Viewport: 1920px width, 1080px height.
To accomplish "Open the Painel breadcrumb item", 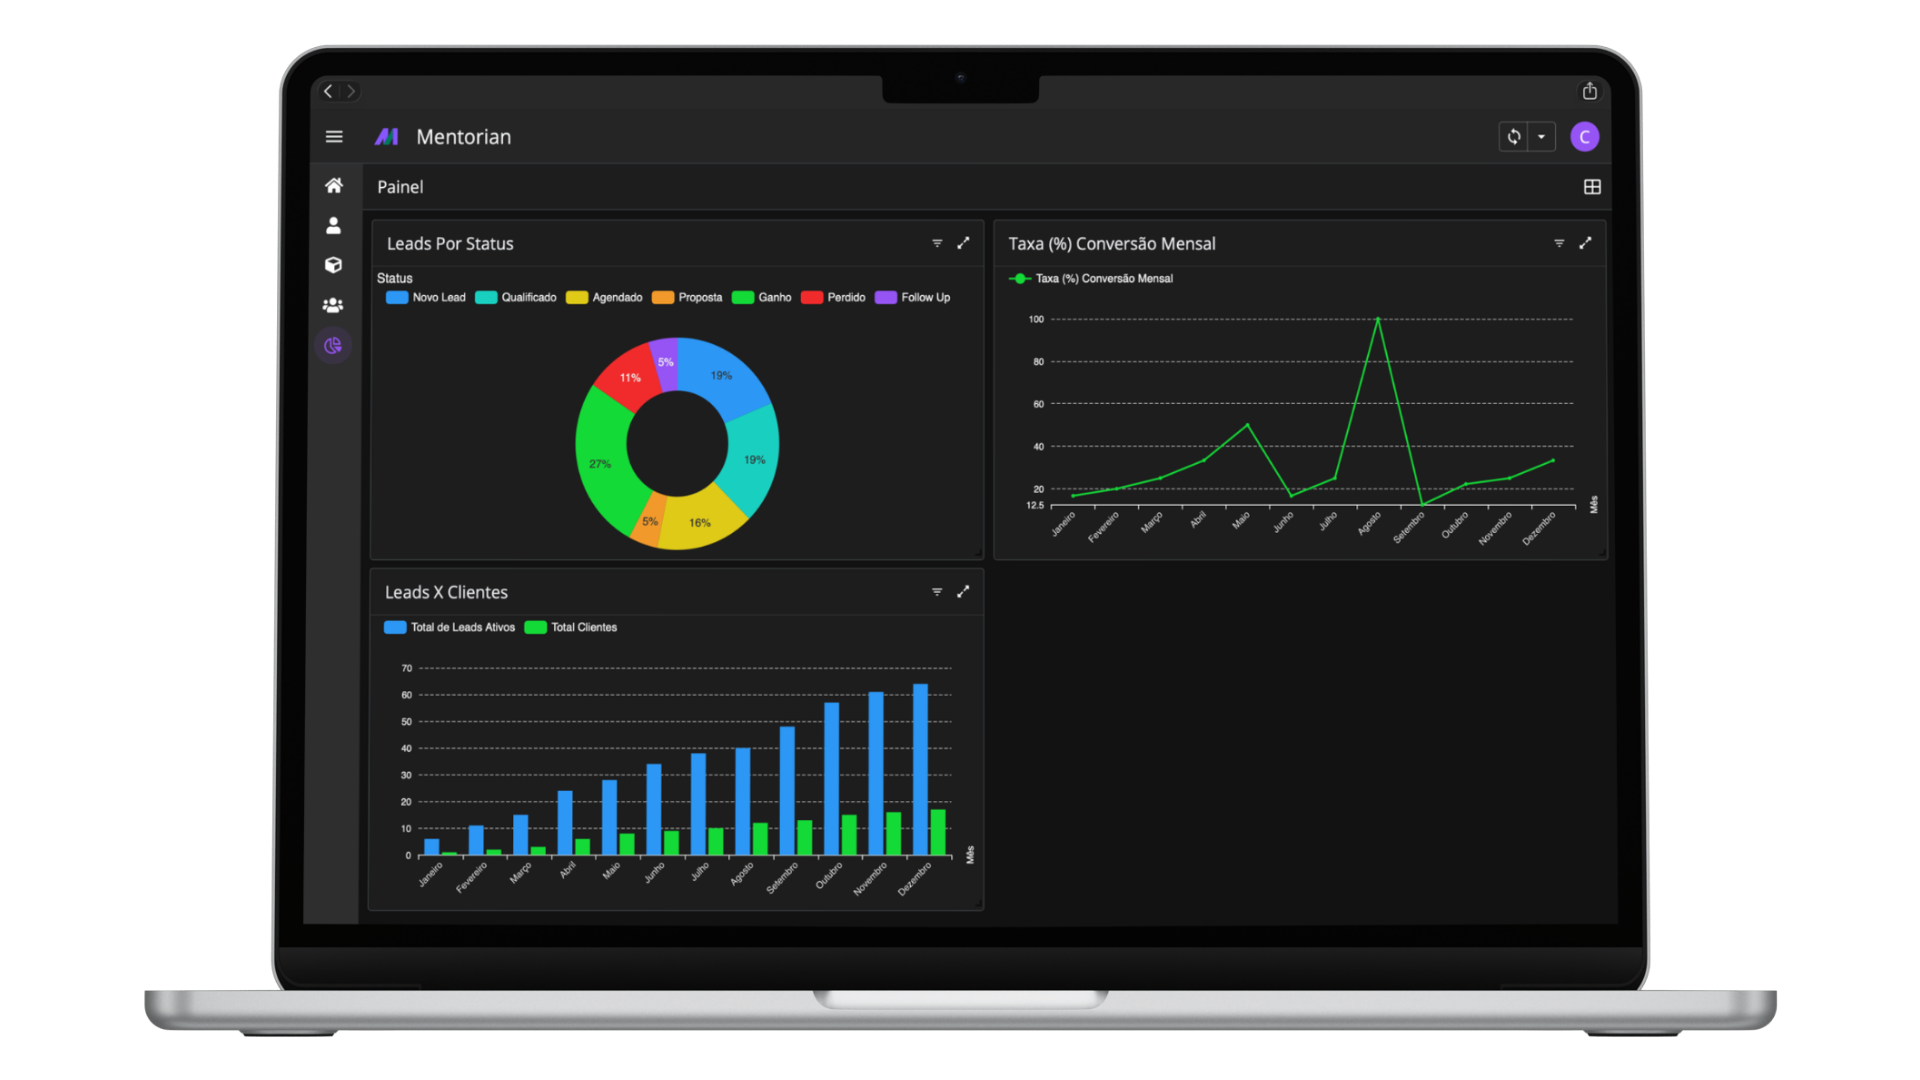I will [400, 187].
